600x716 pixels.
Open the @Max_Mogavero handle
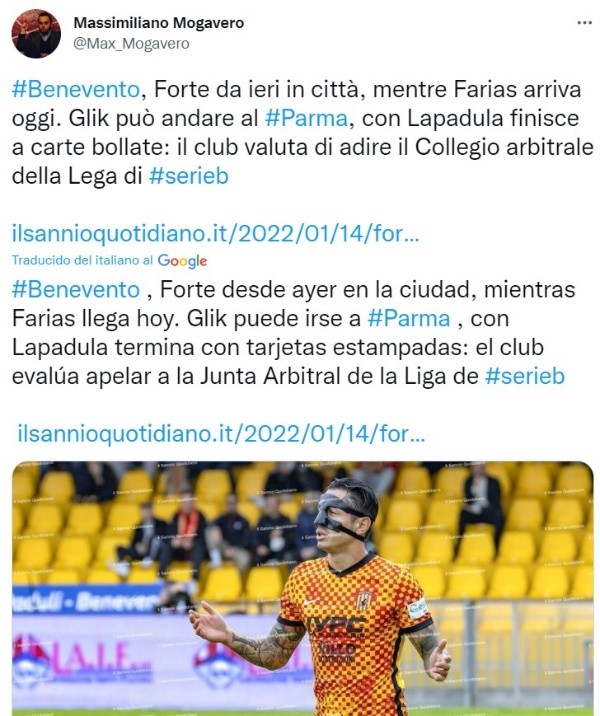131,43
